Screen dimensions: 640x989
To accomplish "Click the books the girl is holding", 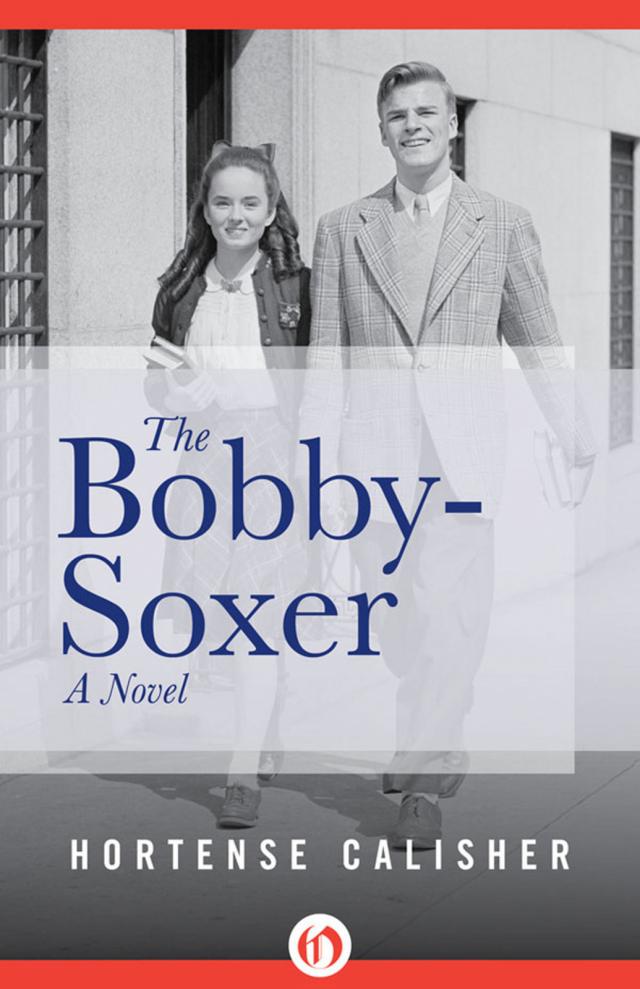I will (166, 353).
